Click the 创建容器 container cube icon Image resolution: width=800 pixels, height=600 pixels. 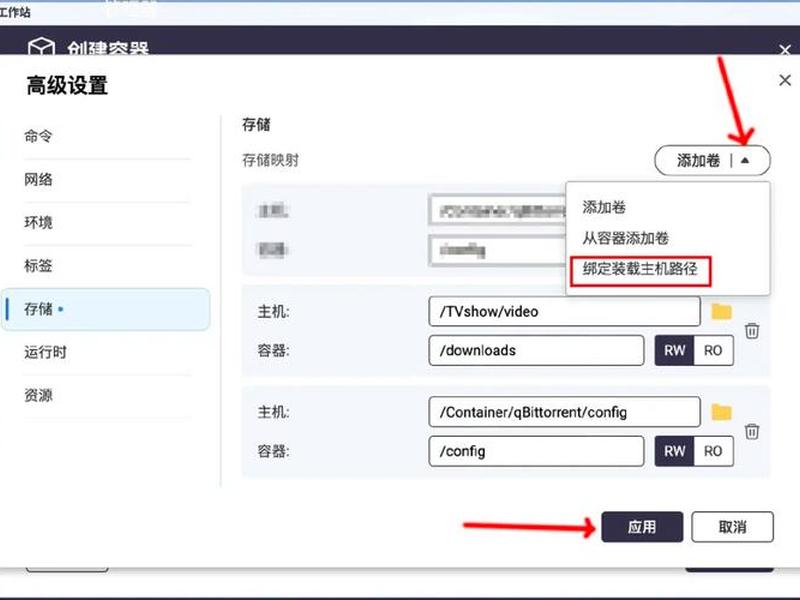(x=41, y=46)
